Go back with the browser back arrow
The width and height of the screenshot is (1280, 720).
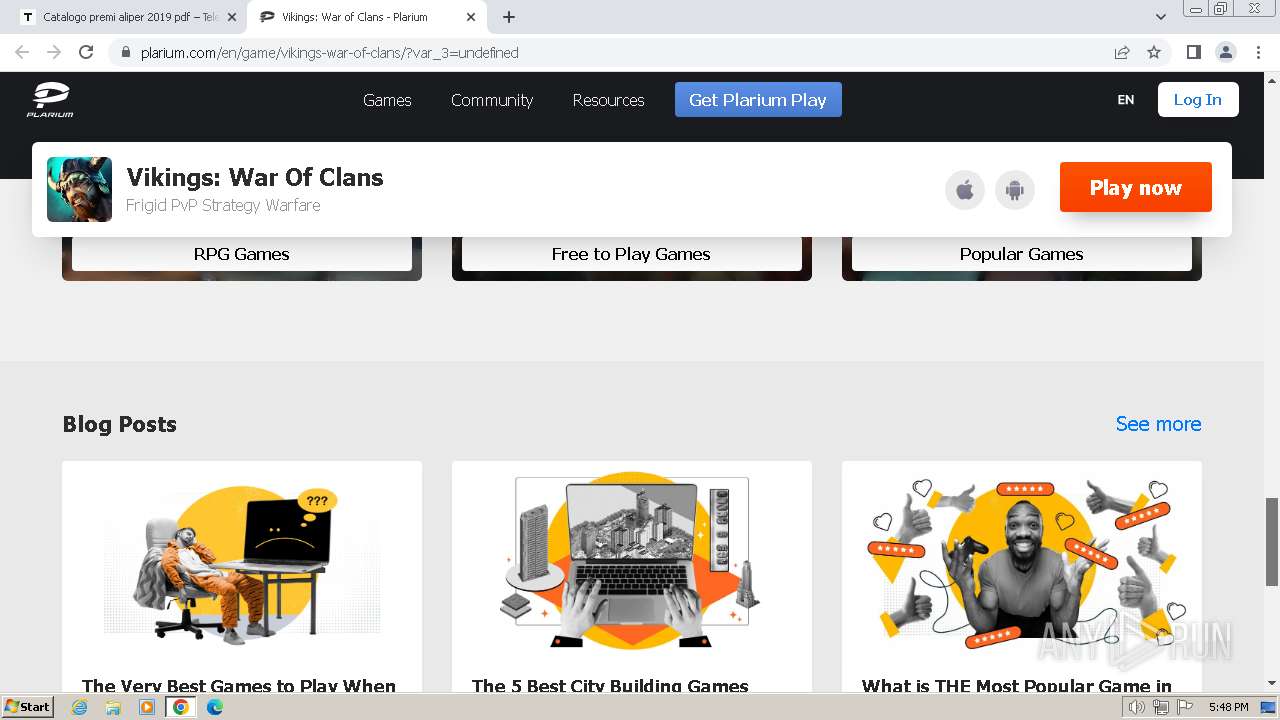coord(22,52)
